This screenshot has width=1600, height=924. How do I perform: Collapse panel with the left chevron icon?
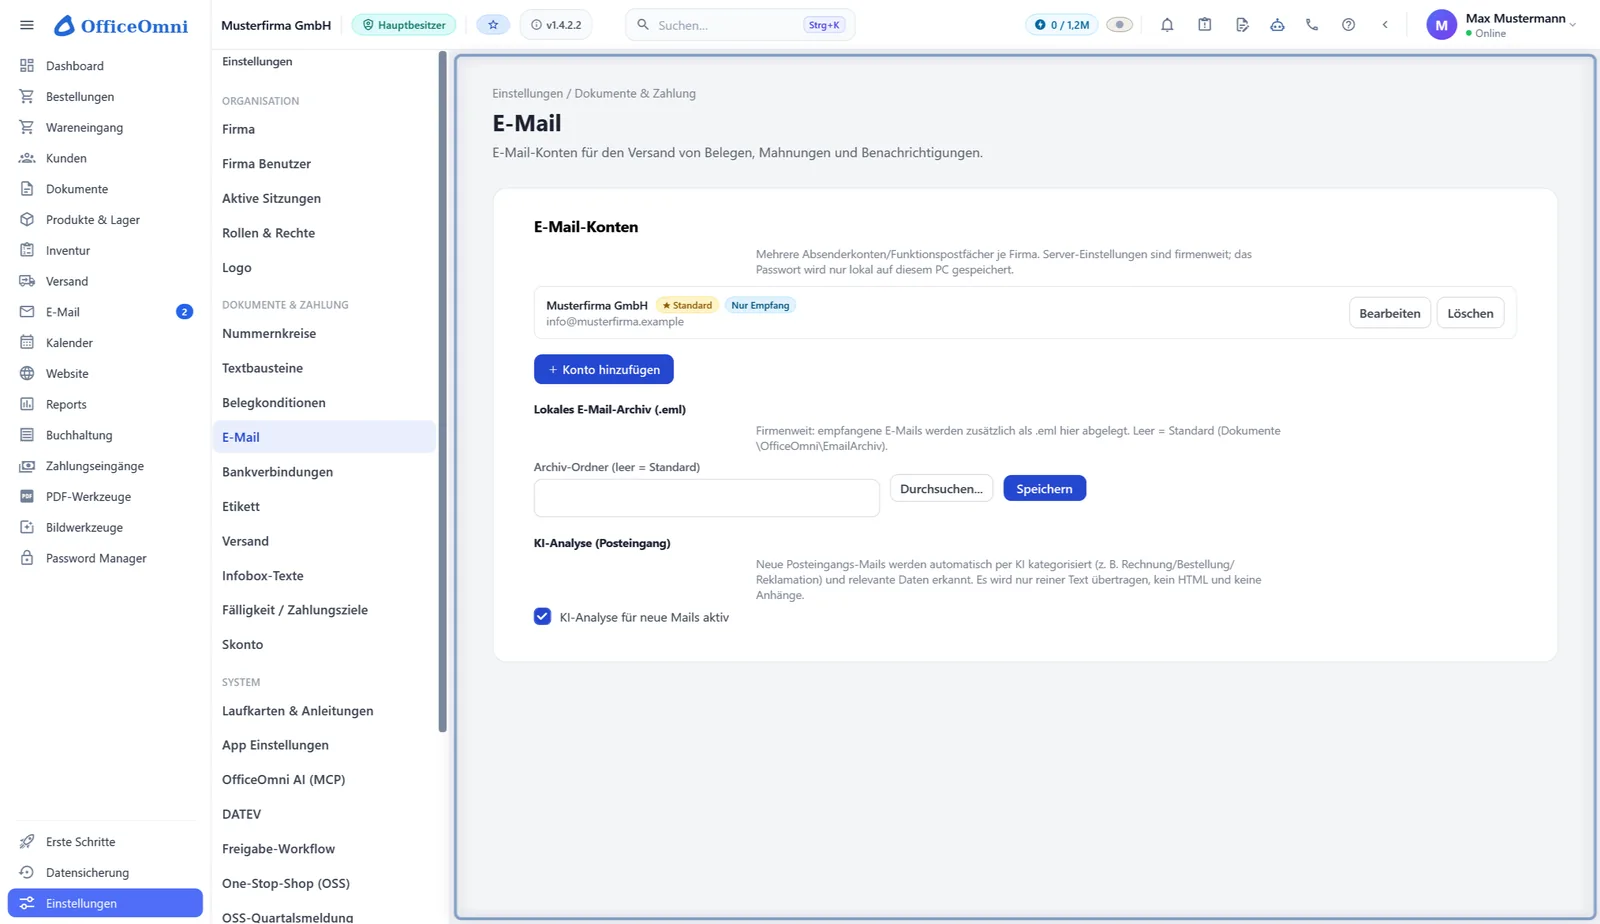1385,25
